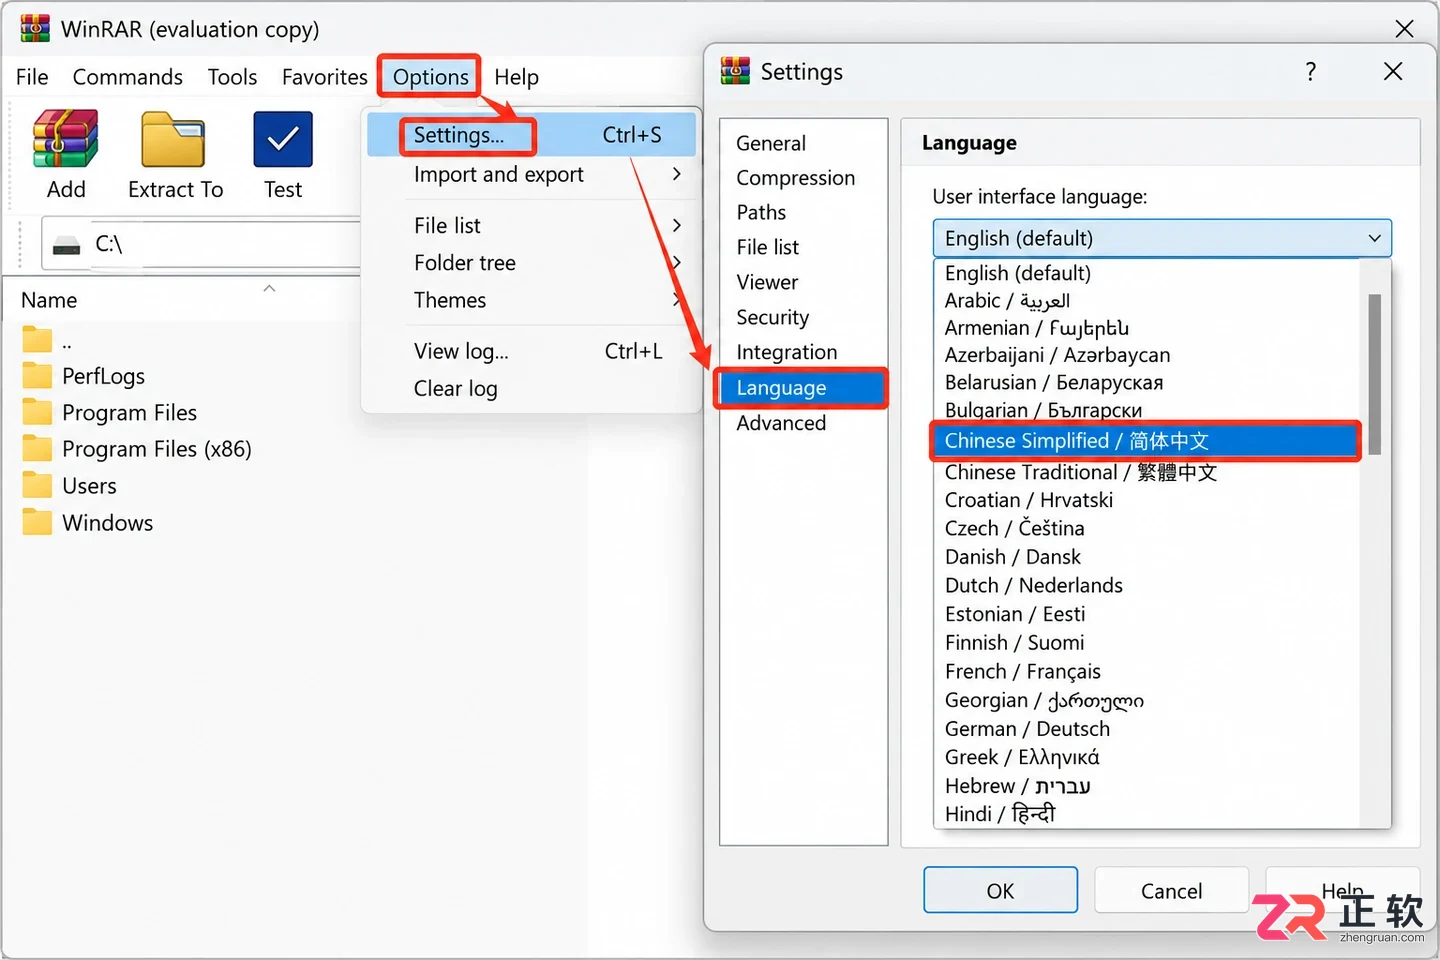Switch to the Advanced settings page
This screenshot has width=1440, height=960.
[782, 423]
